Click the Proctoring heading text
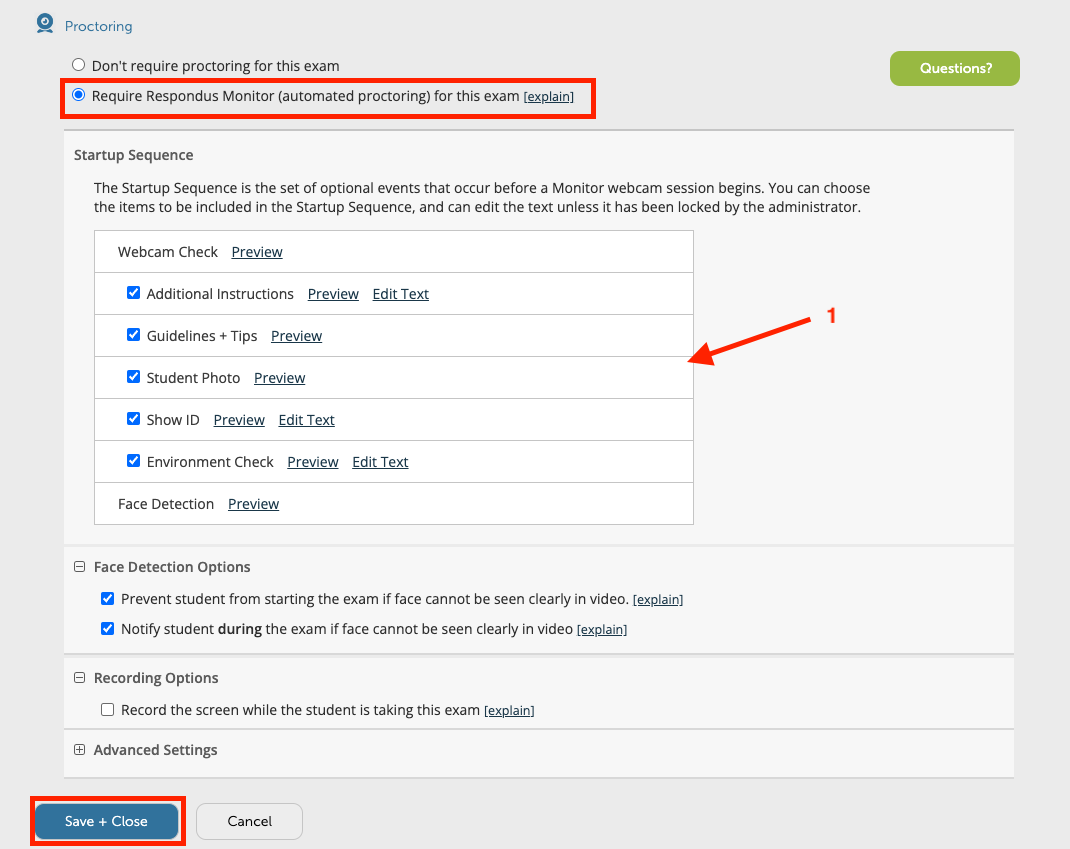This screenshot has width=1070, height=849. 98,26
